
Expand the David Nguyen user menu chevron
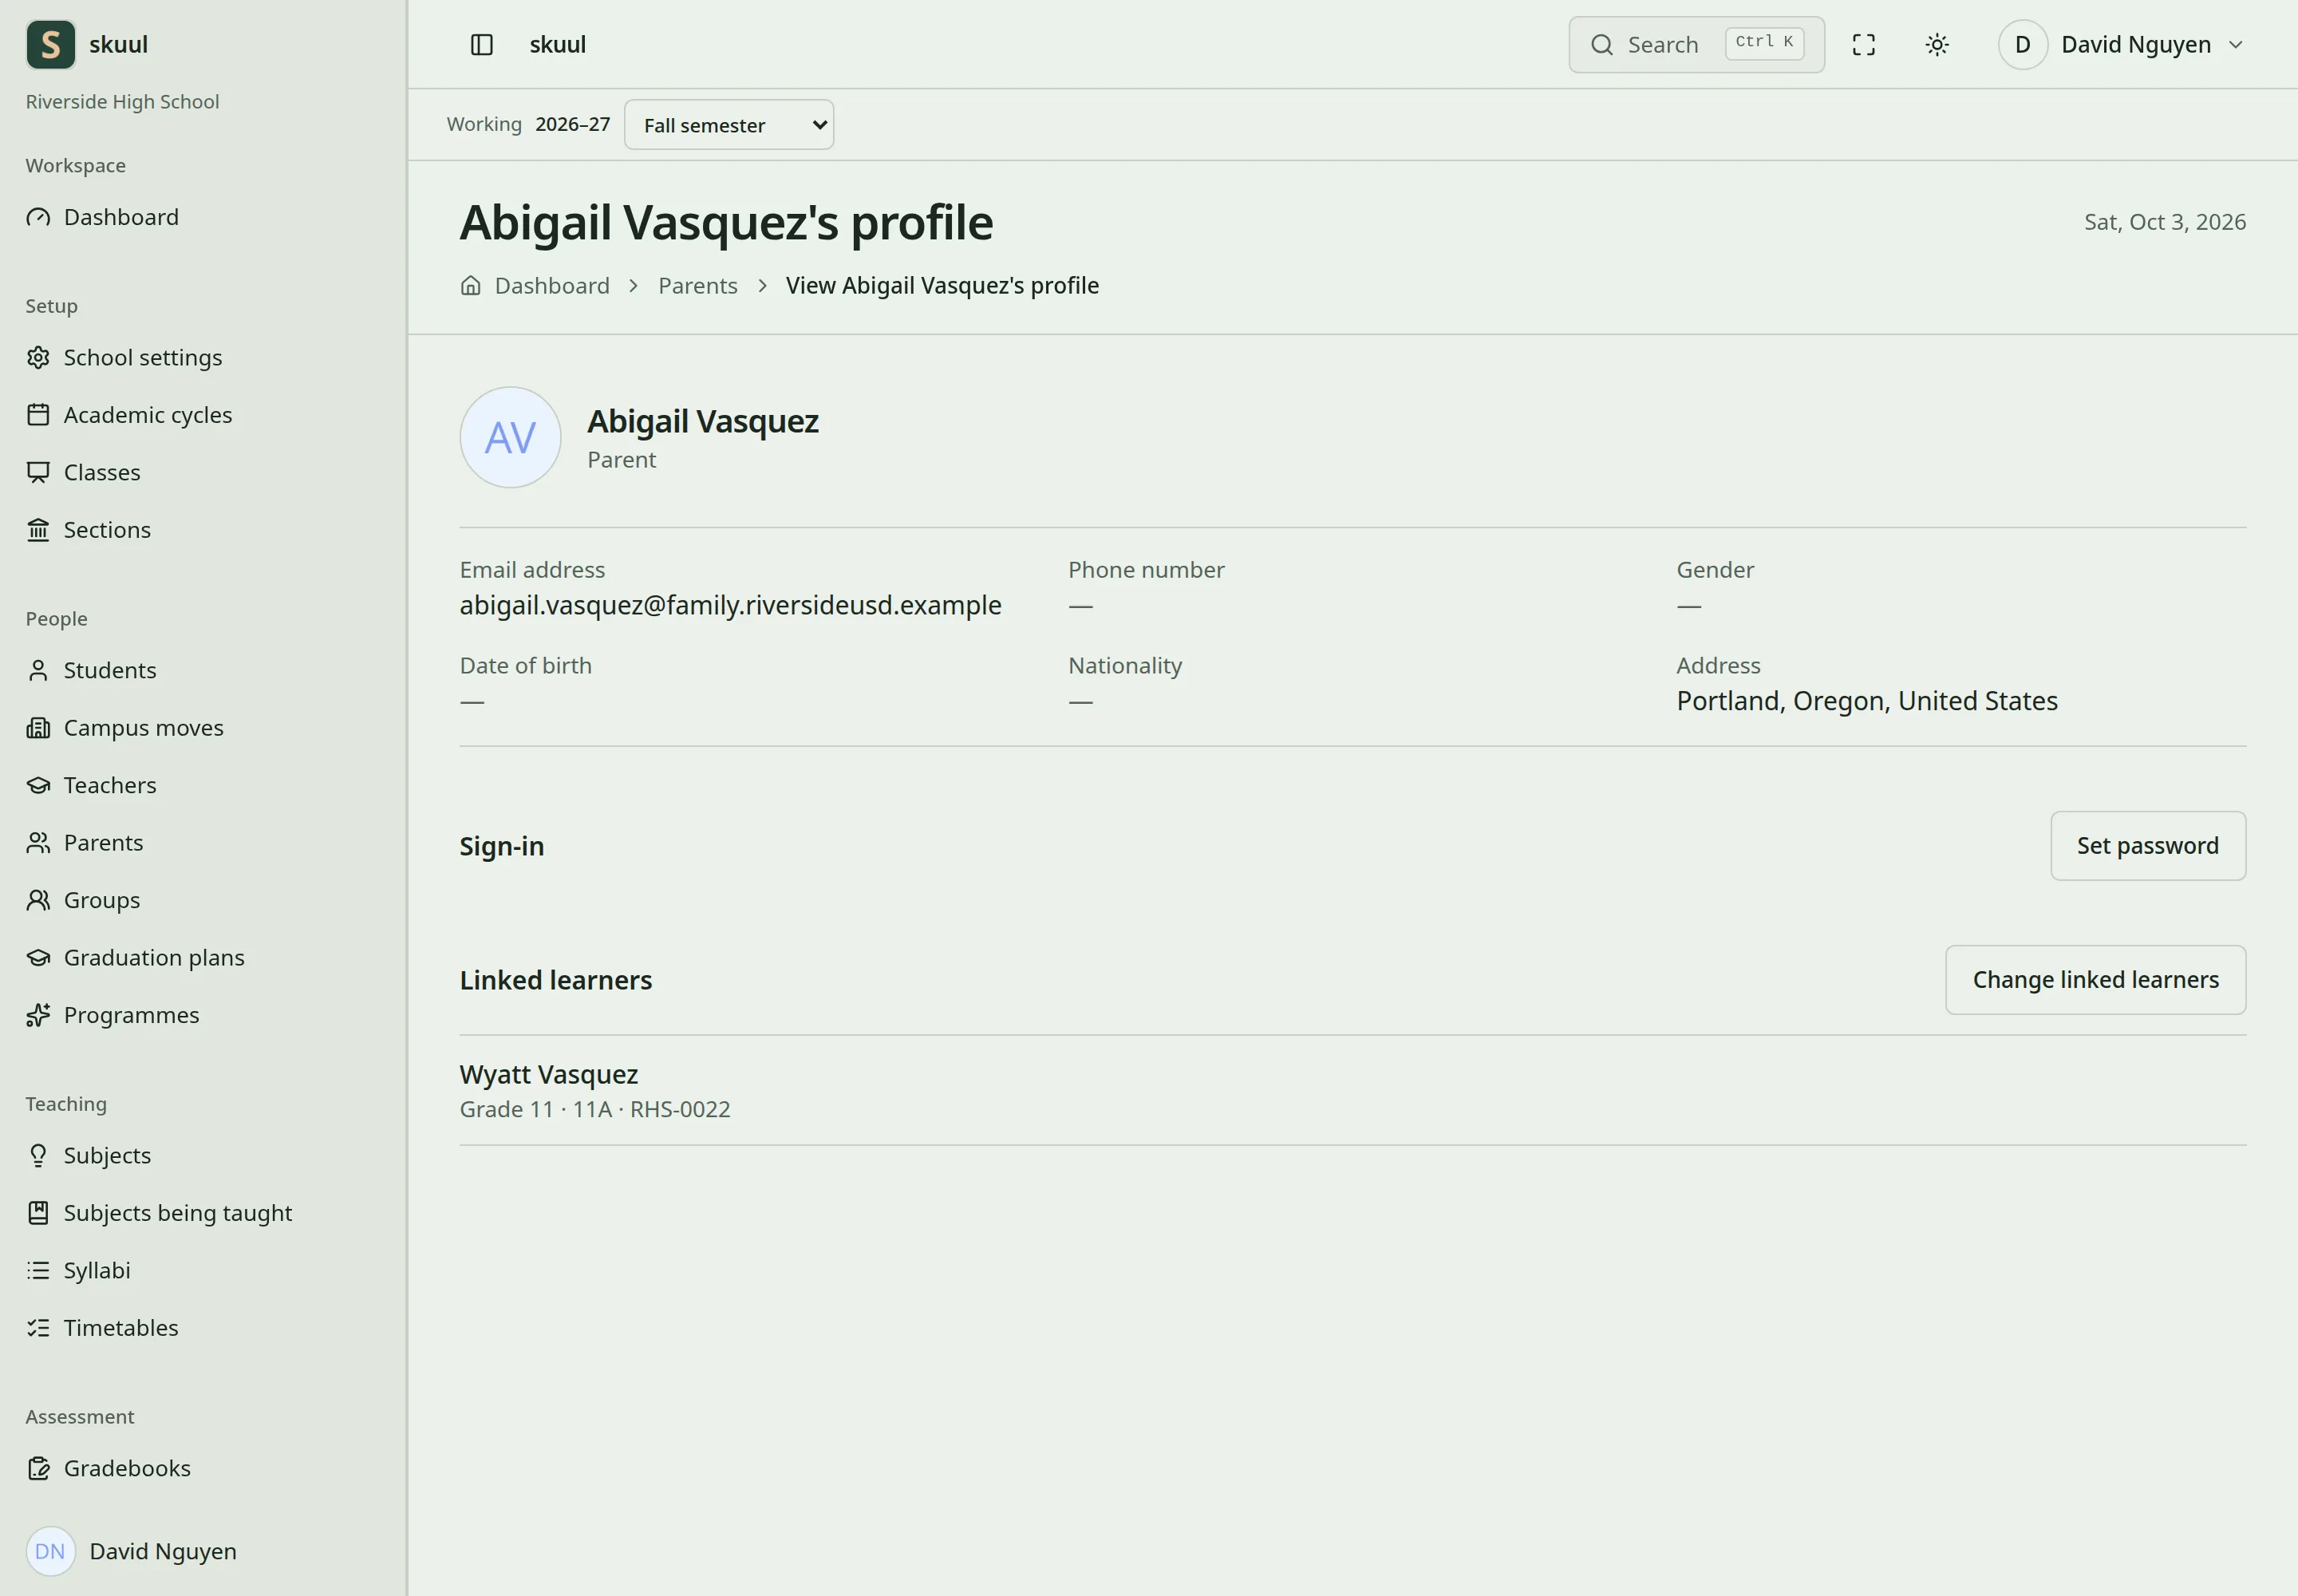pos(2236,44)
